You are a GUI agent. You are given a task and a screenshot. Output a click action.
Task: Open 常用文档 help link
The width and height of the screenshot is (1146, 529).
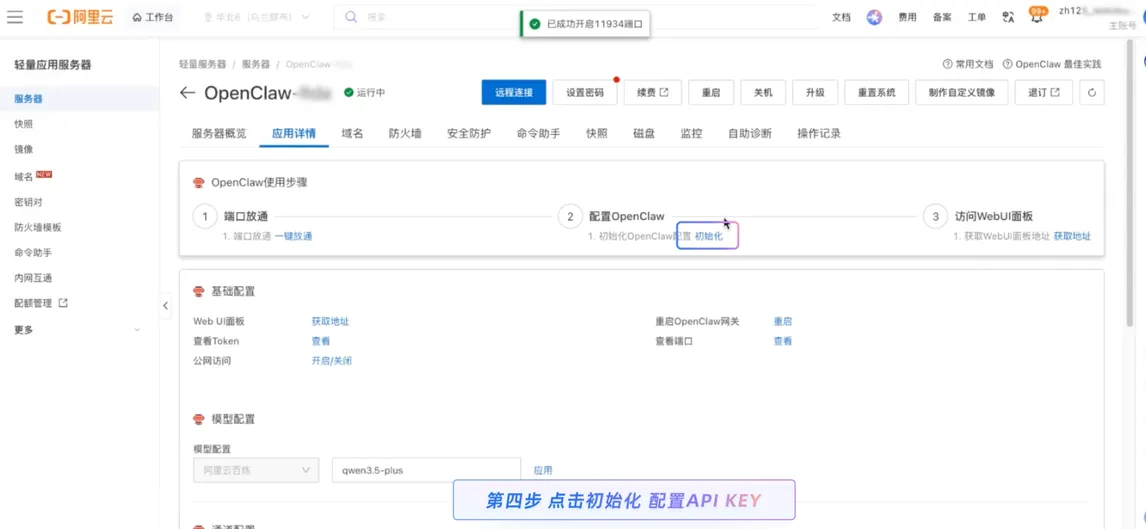coord(968,64)
